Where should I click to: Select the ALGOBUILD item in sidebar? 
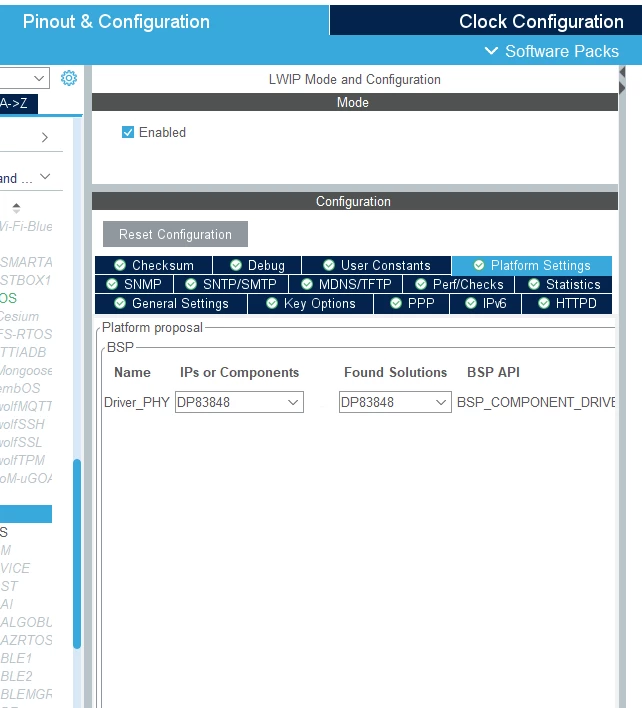[26, 622]
